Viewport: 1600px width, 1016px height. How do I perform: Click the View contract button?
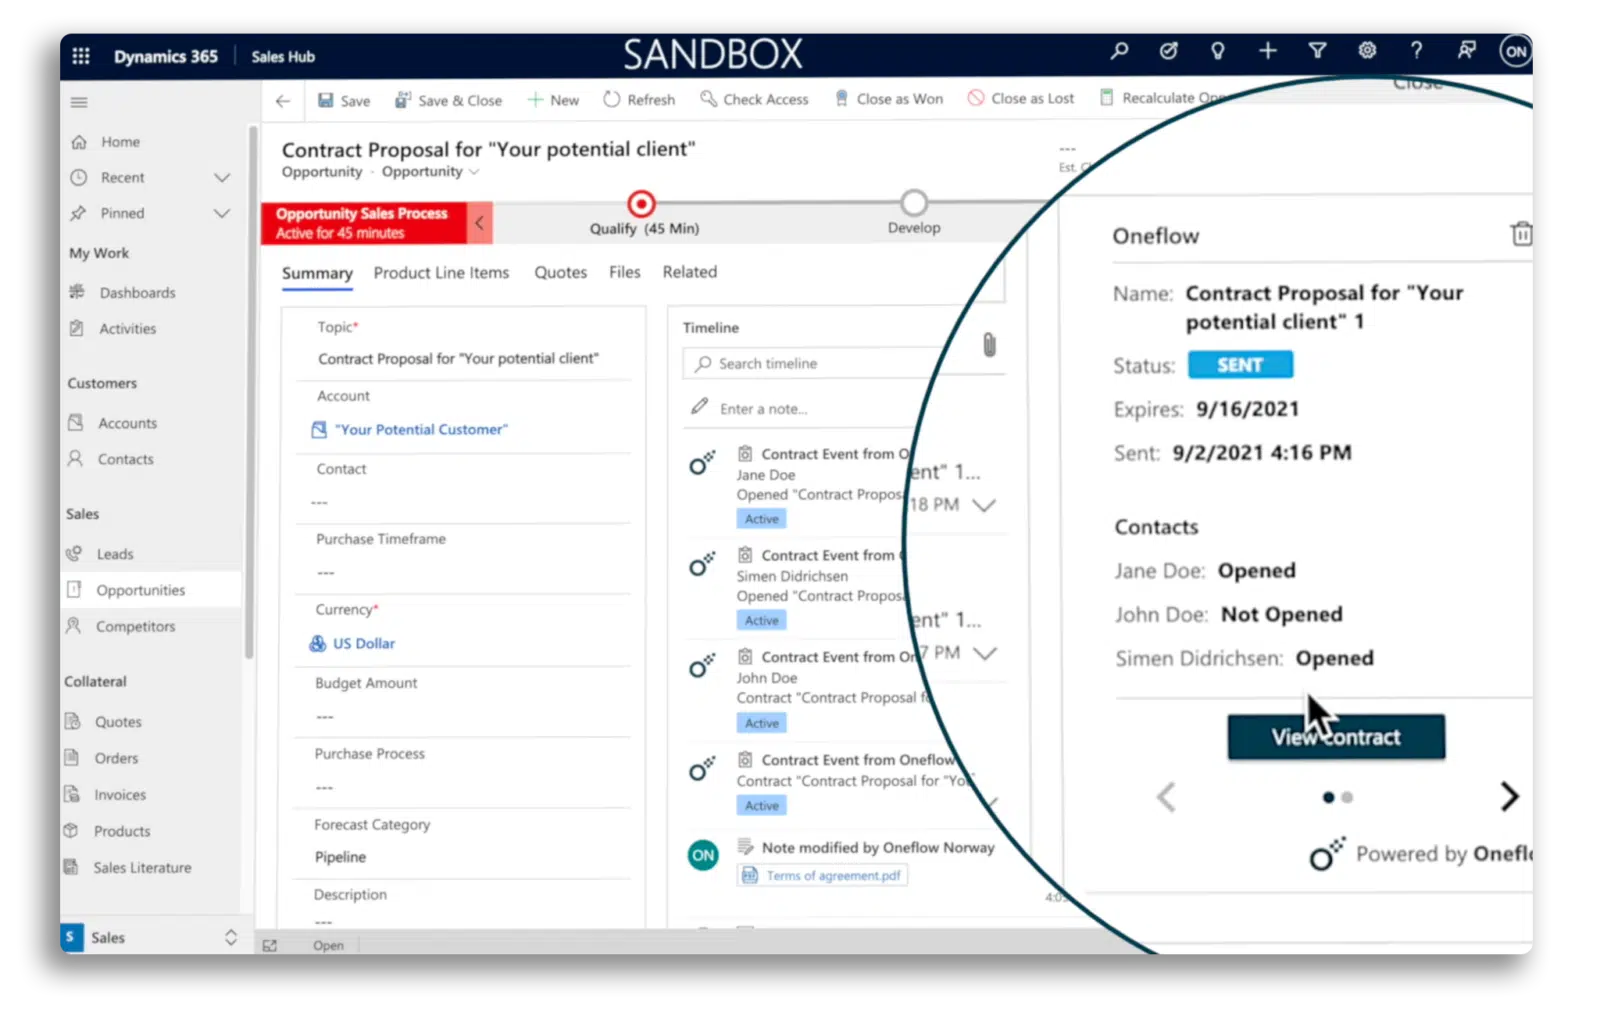click(1335, 737)
